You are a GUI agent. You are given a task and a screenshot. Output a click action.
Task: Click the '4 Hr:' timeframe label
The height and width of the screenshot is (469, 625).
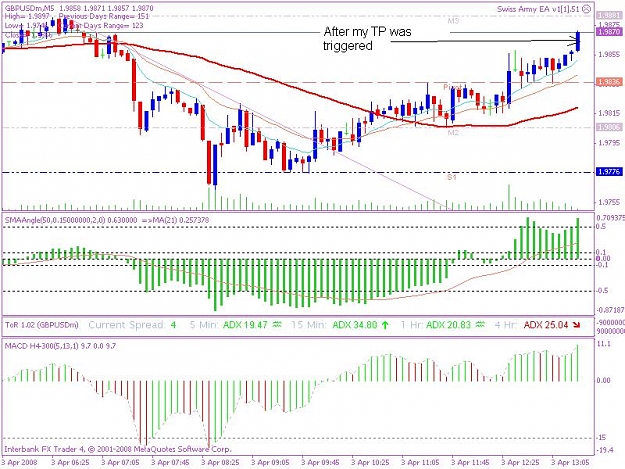[505, 325]
